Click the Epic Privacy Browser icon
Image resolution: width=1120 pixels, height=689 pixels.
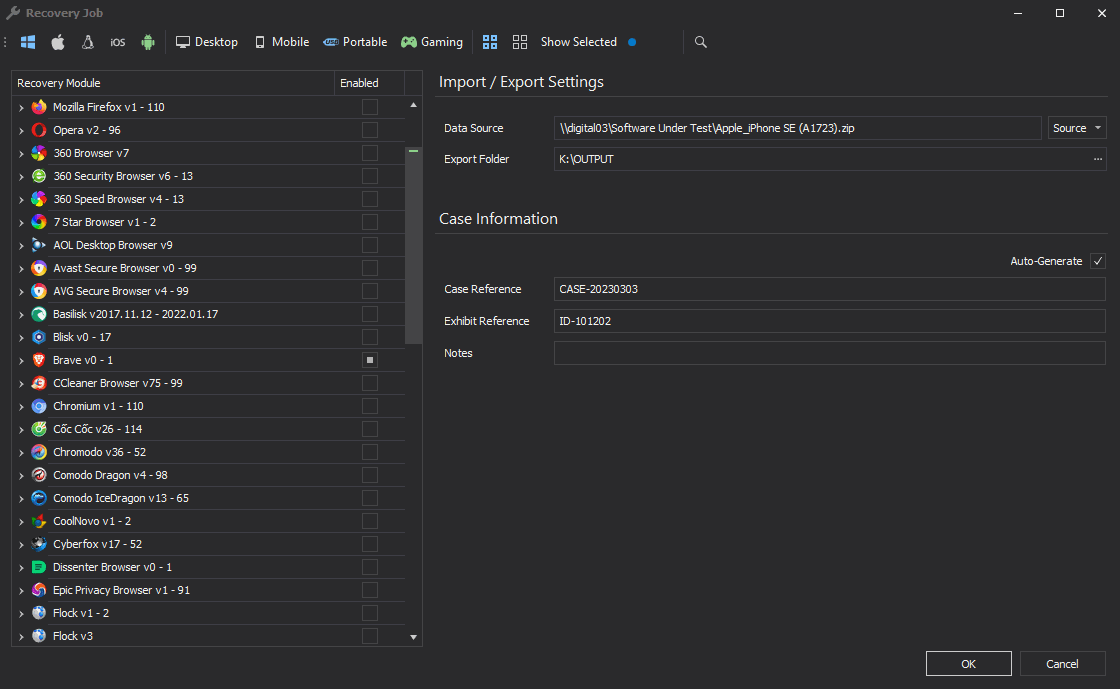39,590
